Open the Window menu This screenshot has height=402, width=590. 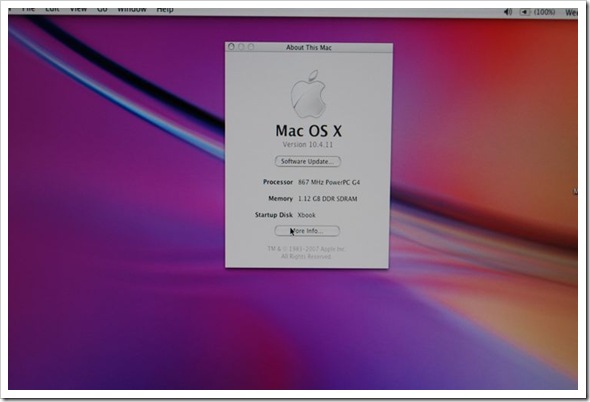point(131,10)
